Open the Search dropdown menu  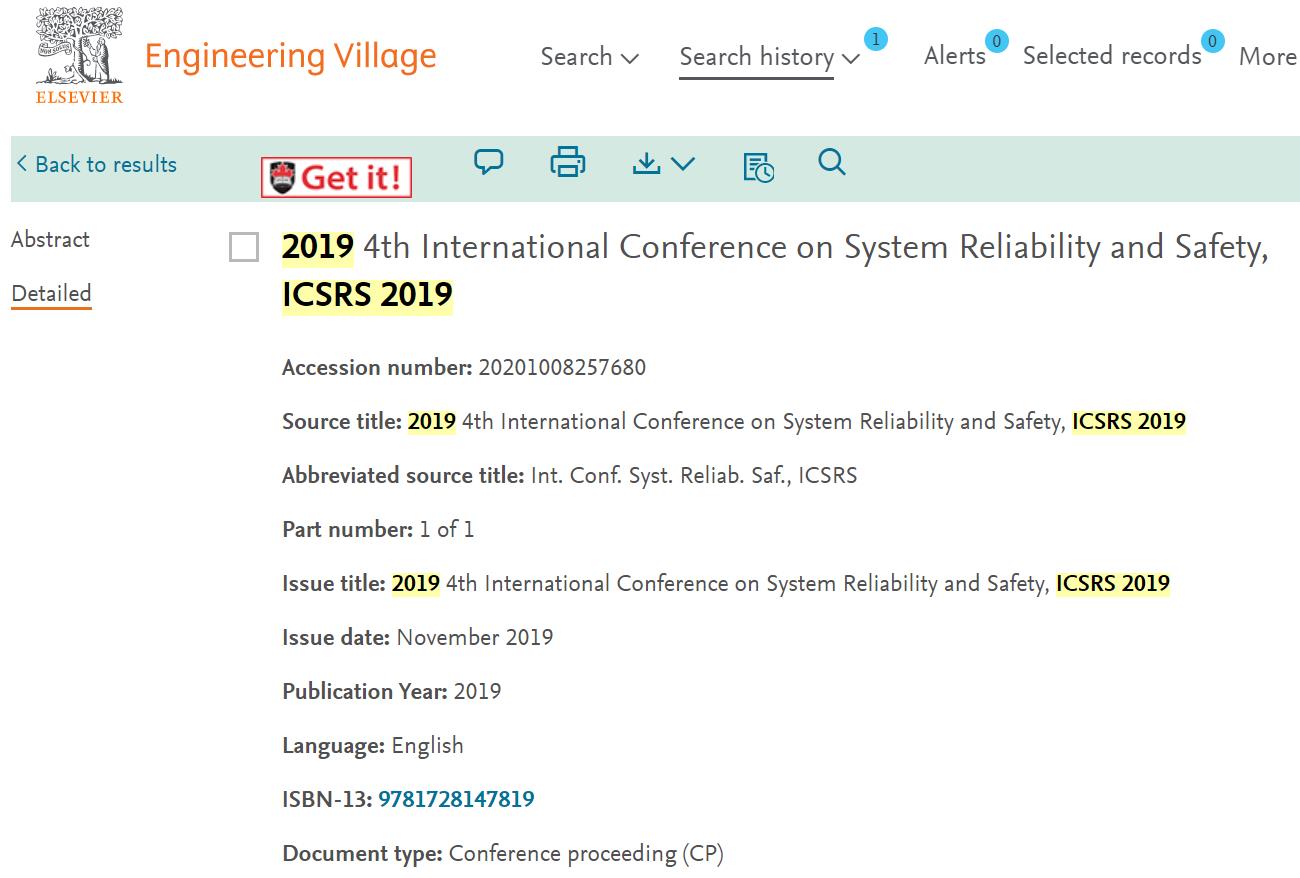(590, 57)
